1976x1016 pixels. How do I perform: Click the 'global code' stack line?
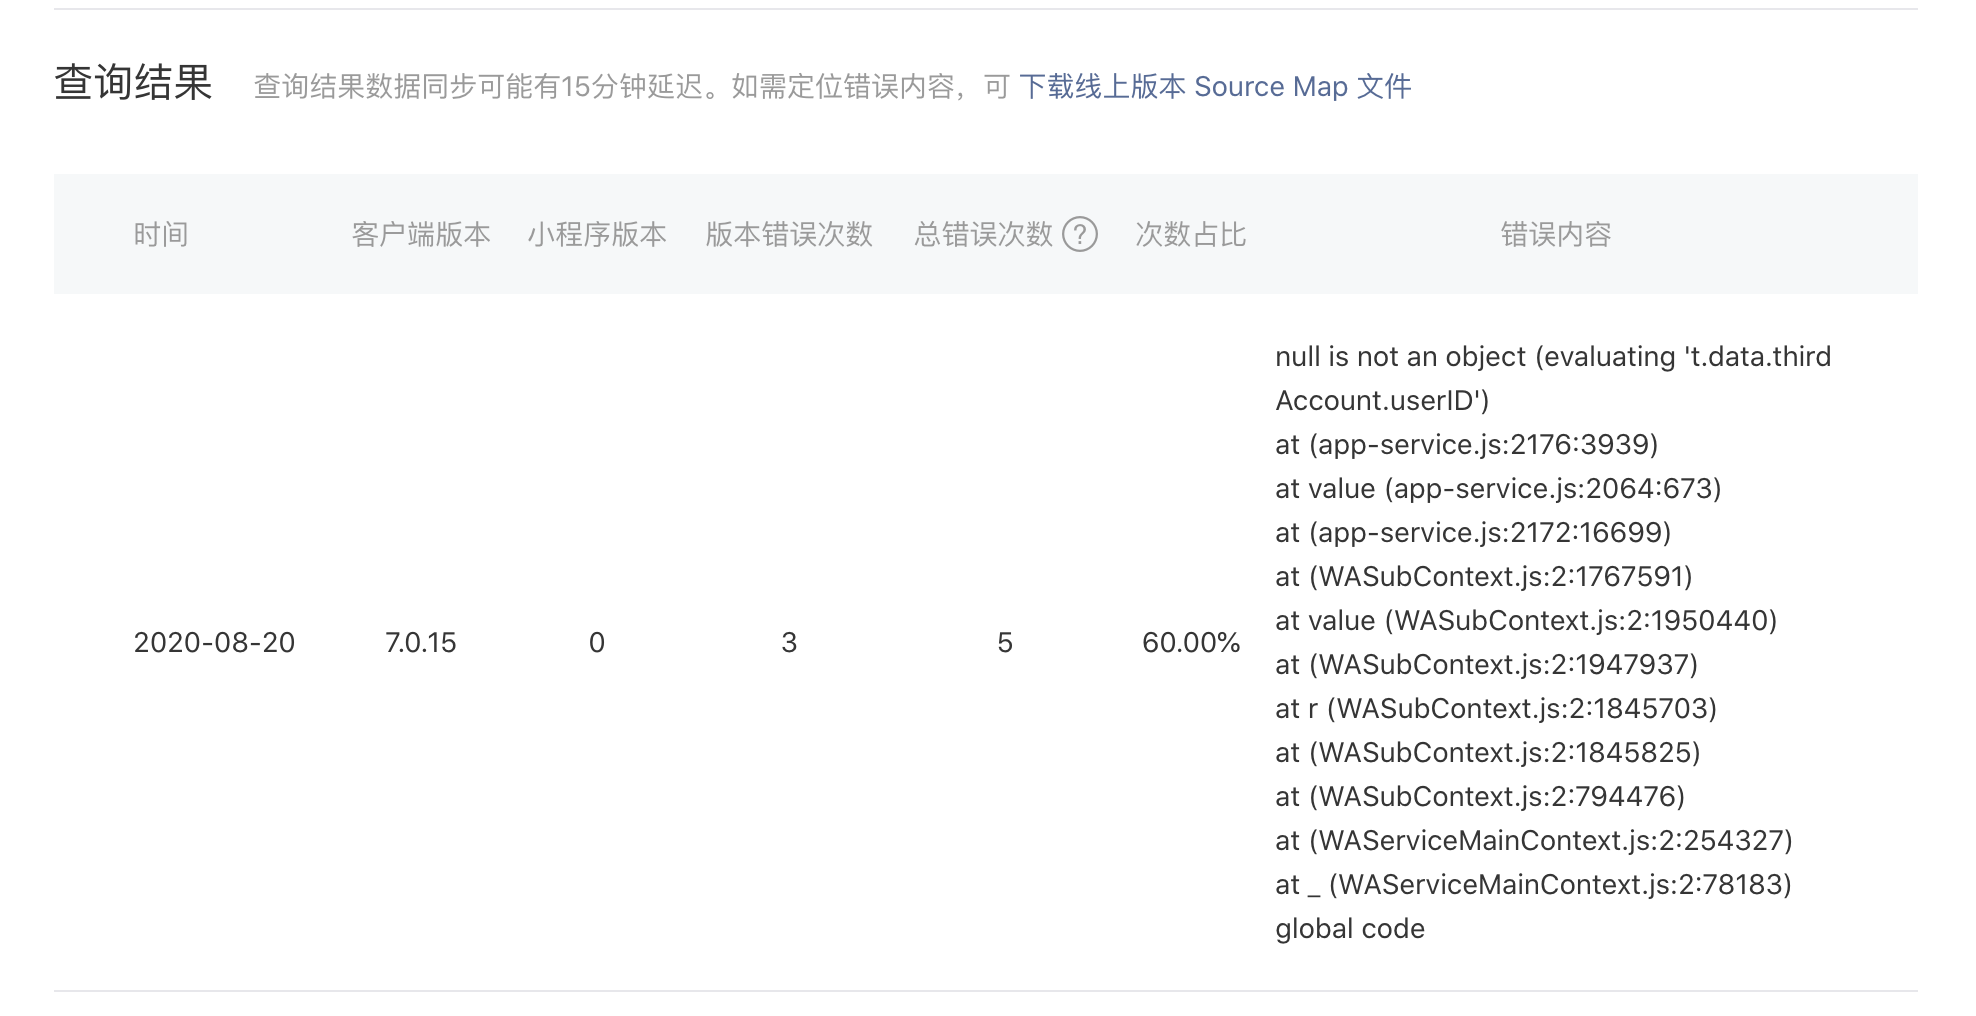[1350, 929]
